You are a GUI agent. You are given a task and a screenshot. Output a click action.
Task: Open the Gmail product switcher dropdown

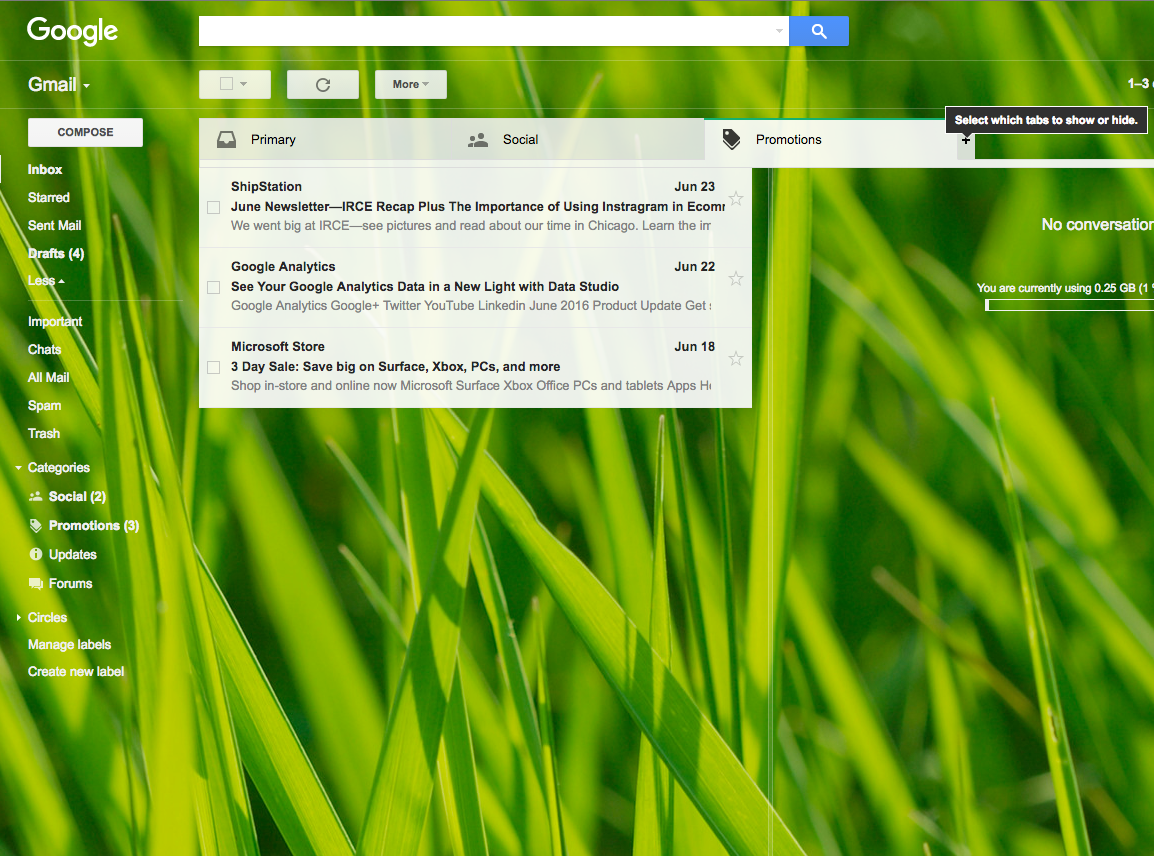tap(59, 85)
